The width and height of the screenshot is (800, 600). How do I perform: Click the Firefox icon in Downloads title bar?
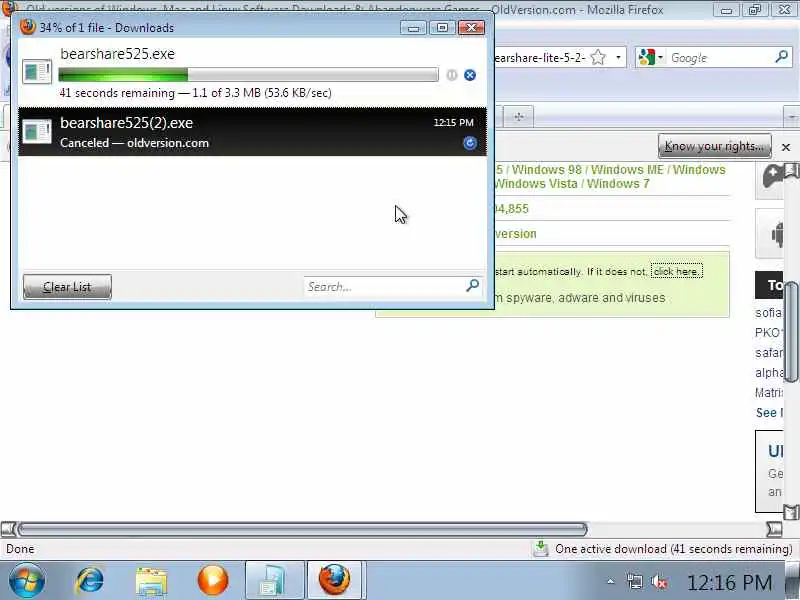[28, 27]
